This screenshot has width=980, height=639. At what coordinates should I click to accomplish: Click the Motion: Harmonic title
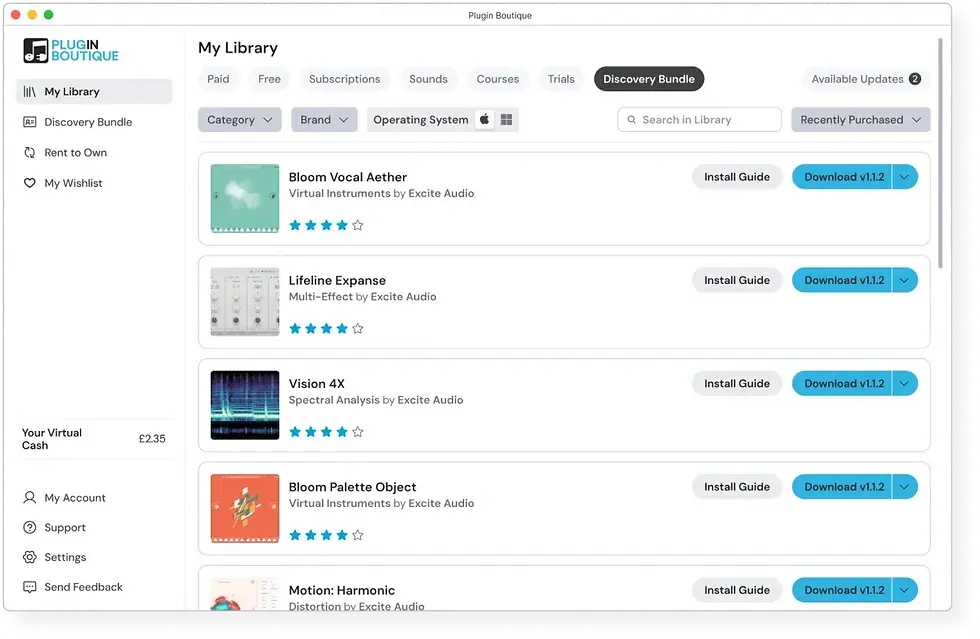[x=342, y=590]
